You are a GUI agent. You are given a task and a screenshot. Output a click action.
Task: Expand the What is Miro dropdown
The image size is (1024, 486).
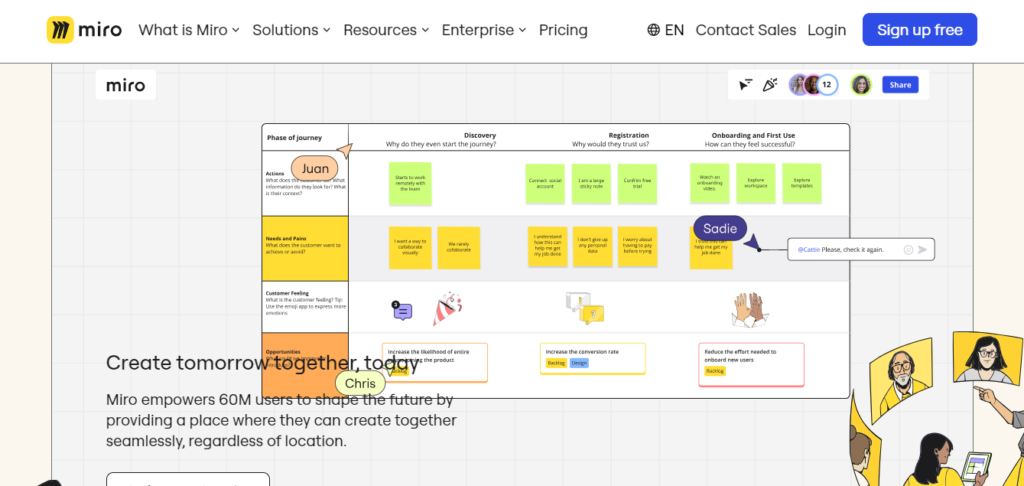click(x=189, y=30)
